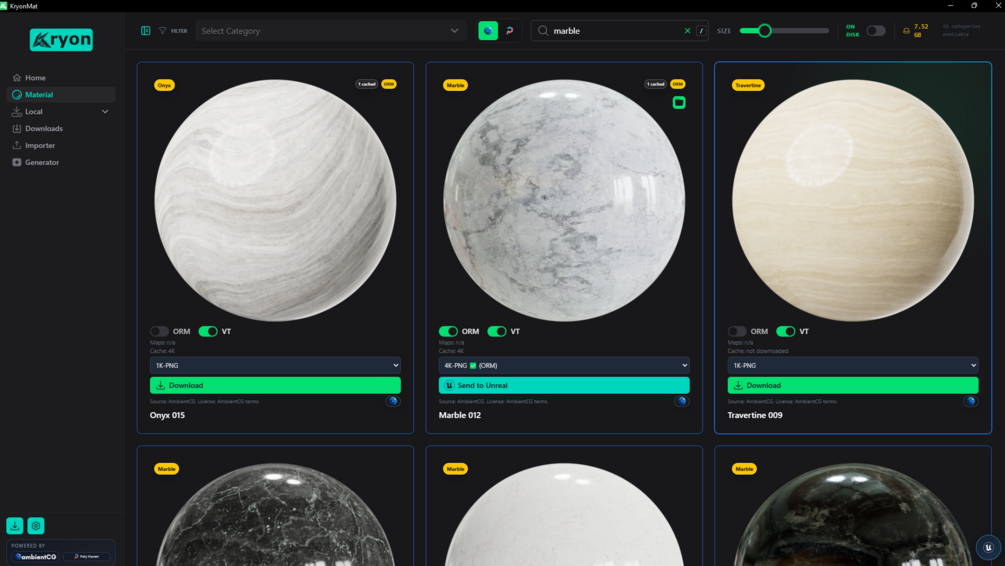Click the '1 cached' badge on Marble 012

655,84
